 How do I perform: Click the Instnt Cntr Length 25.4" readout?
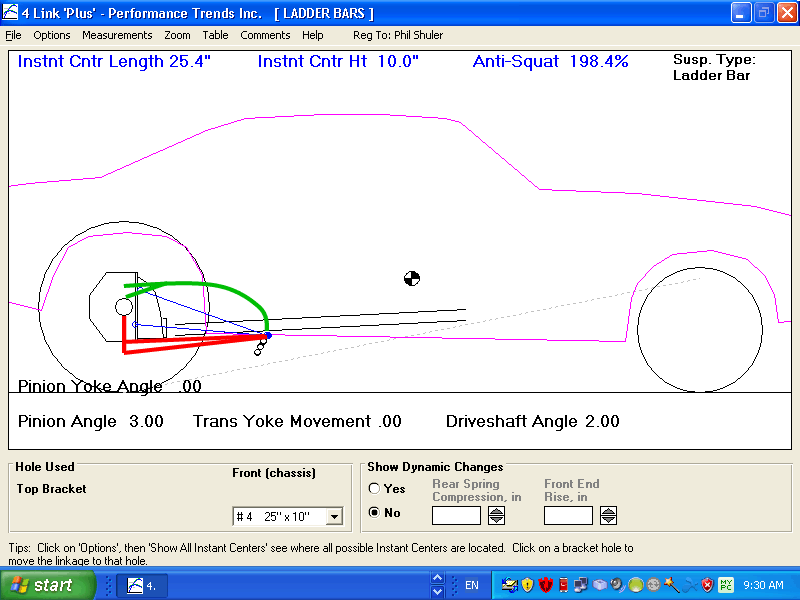(114, 61)
